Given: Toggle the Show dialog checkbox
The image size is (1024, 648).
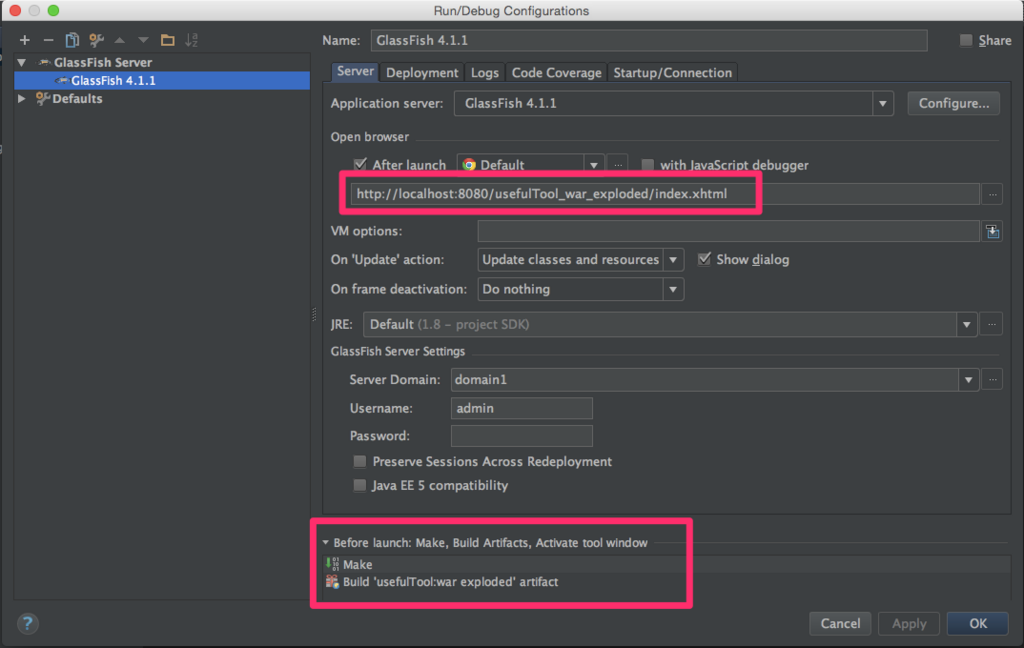Looking at the screenshot, I should click(704, 259).
